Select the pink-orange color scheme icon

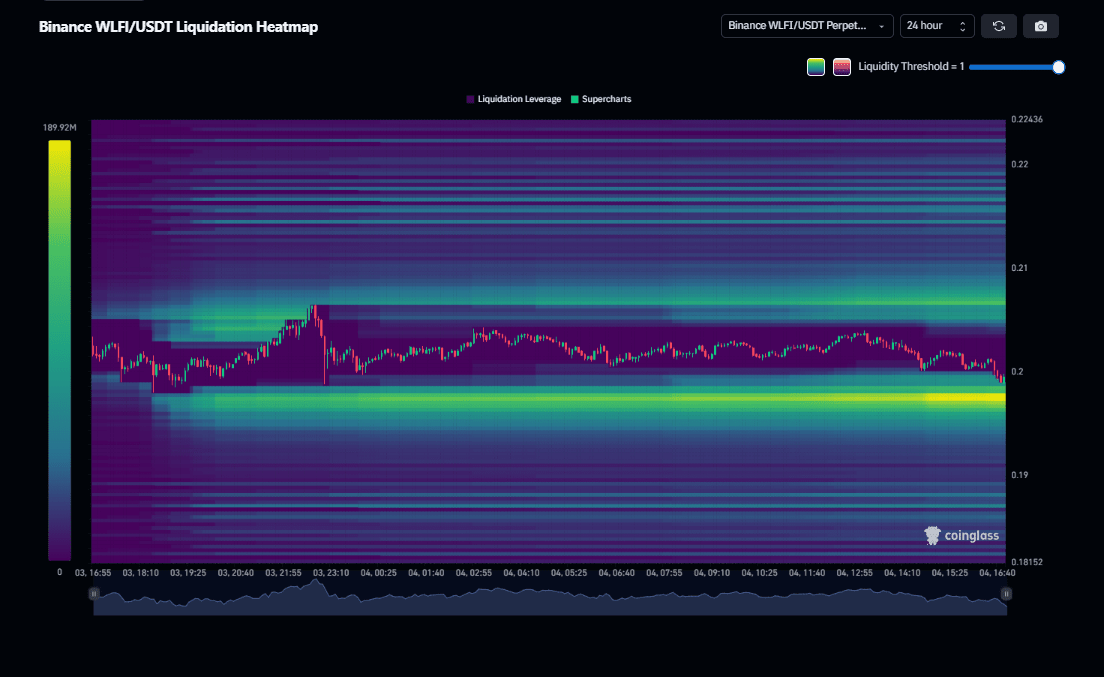point(842,67)
